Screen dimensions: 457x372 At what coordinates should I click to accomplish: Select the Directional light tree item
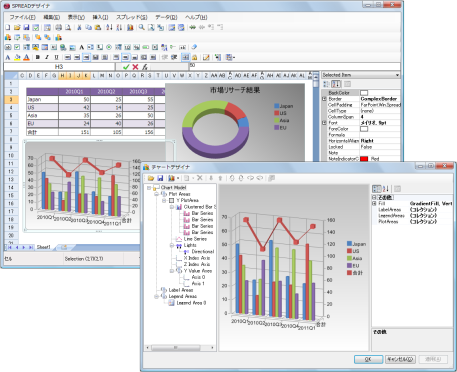point(203,252)
